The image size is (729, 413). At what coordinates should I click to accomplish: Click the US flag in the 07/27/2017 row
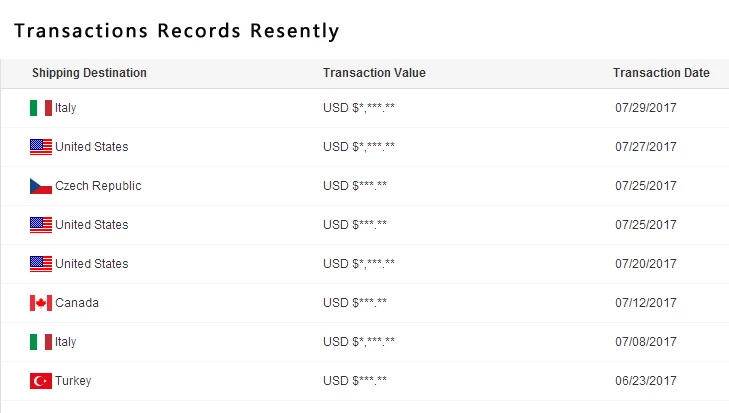coord(41,147)
